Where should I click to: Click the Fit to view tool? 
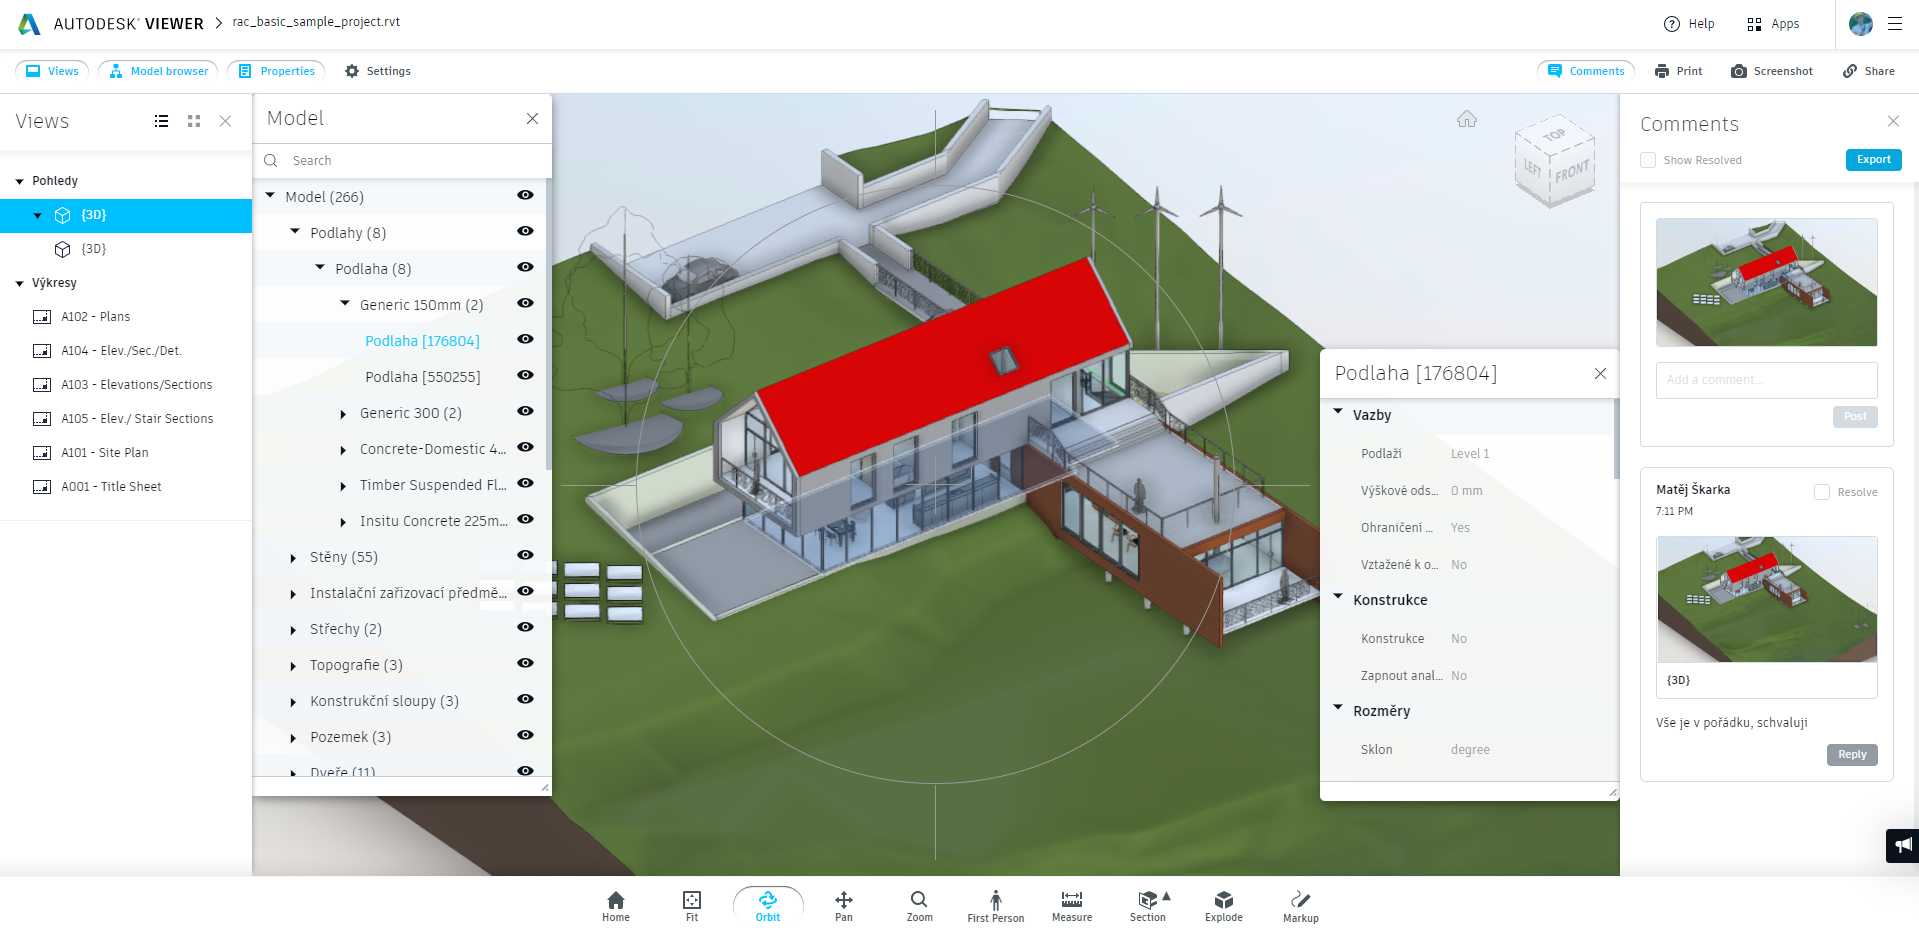[x=692, y=906]
